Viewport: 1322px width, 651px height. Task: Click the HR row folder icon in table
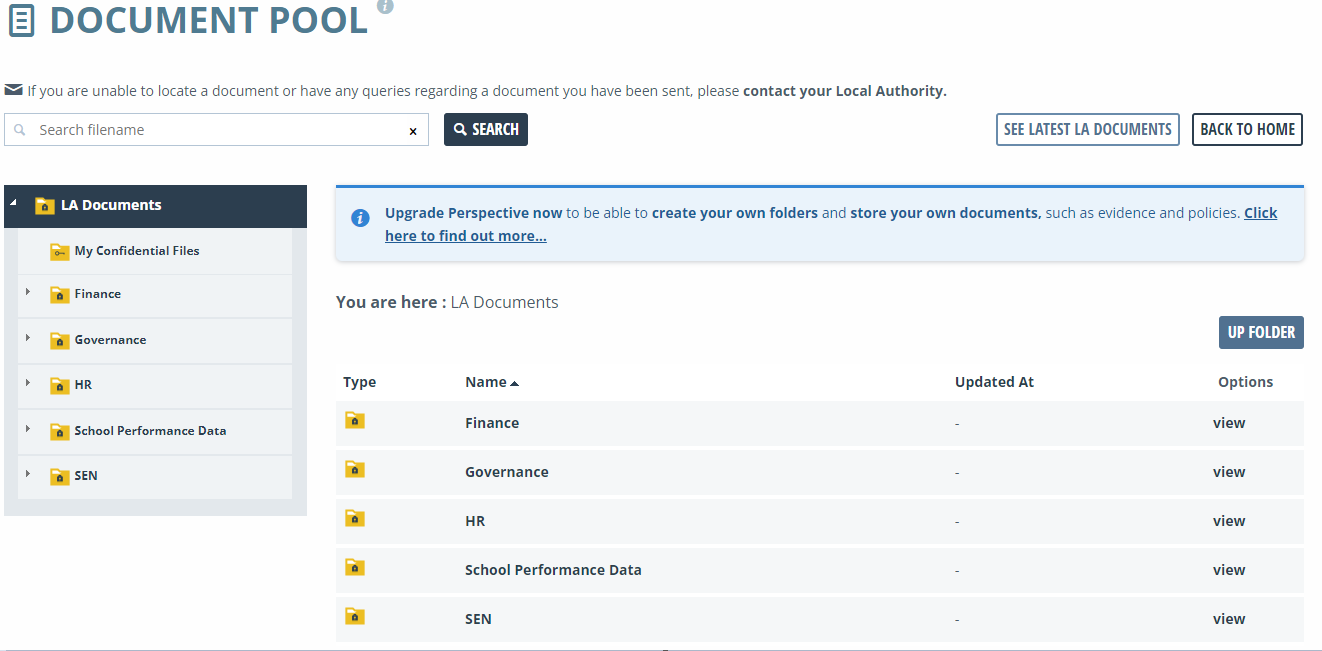click(355, 518)
